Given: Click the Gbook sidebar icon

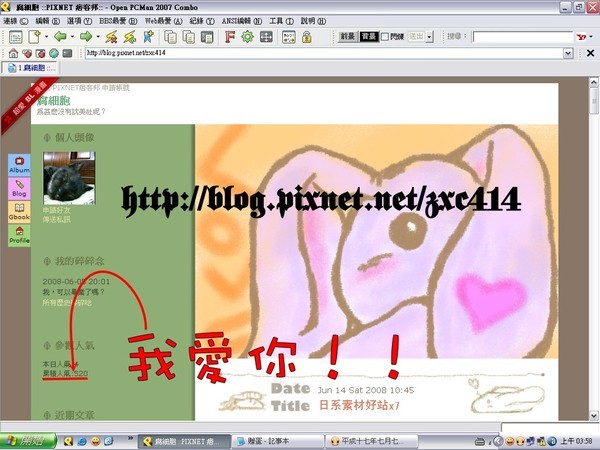Looking at the screenshot, I should pos(19,212).
